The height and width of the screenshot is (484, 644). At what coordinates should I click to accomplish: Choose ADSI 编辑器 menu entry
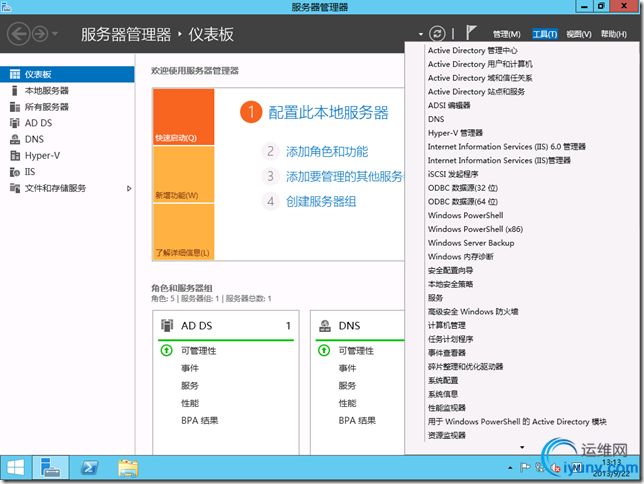point(449,105)
